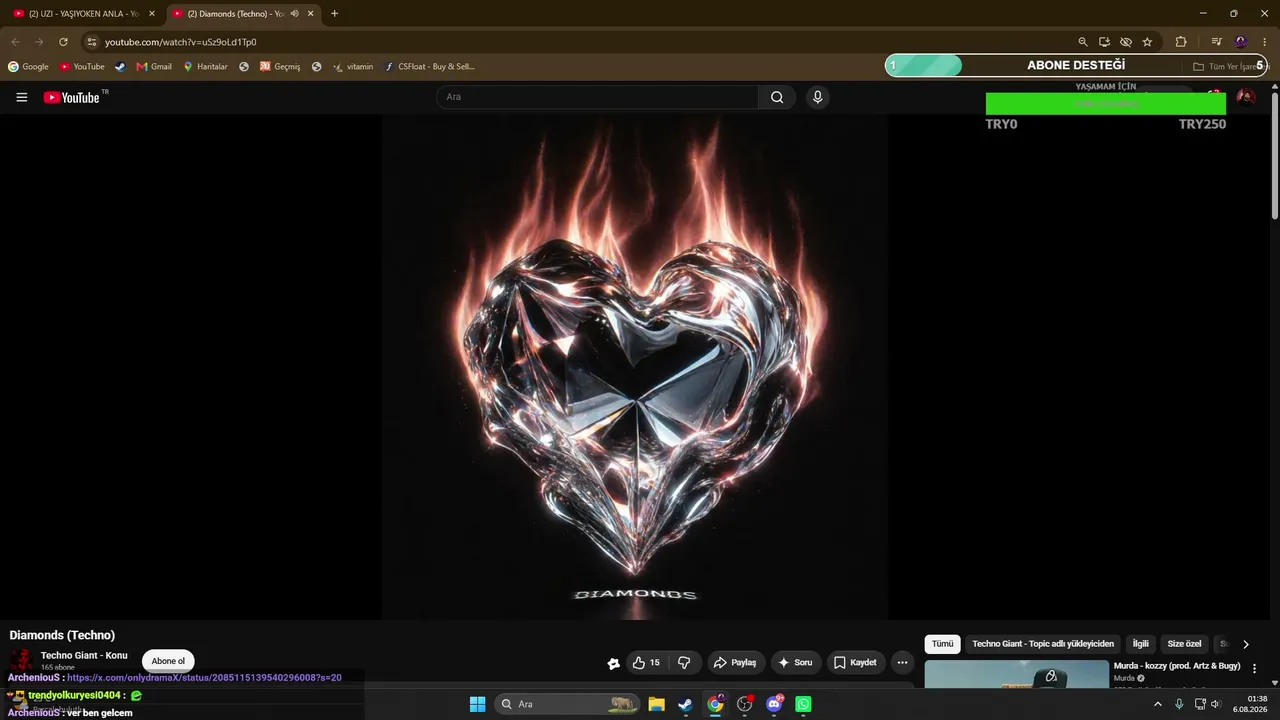This screenshot has width=1280, height=720.
Task: Open the Haritalar bookmark
Action: [205, 67]
